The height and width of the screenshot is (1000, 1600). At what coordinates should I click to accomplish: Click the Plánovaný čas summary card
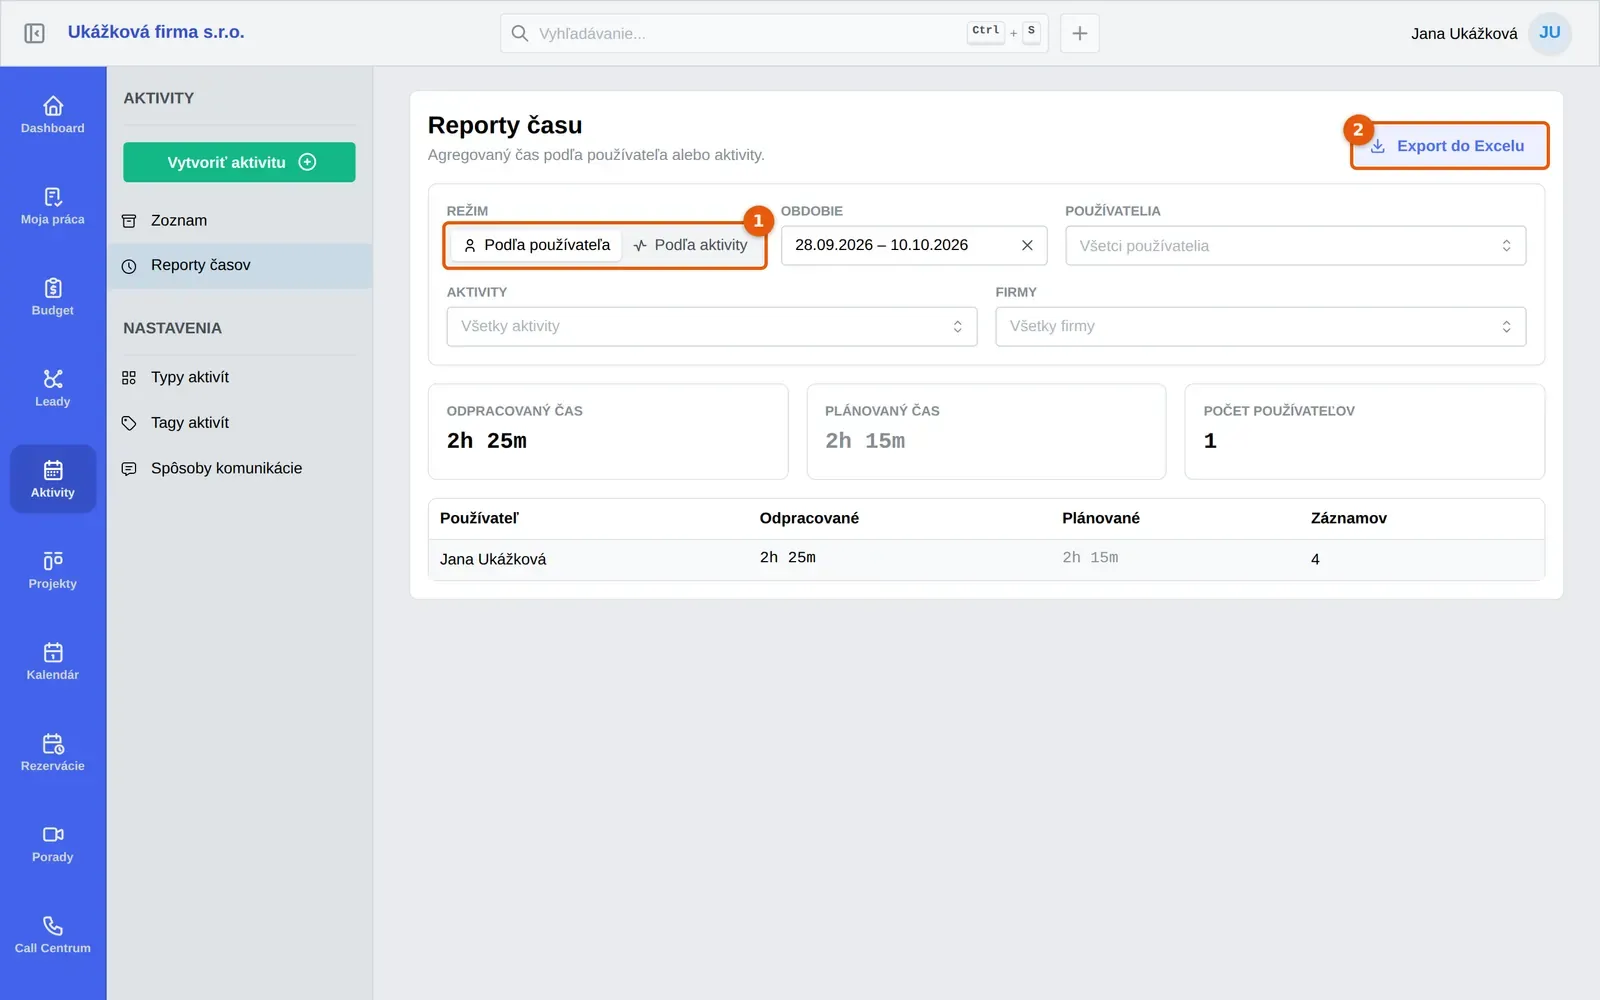coord(986,432)
